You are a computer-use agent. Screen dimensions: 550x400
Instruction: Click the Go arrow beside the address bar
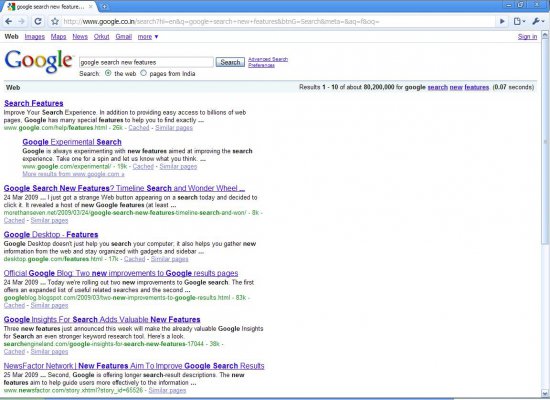pos(502,21)
